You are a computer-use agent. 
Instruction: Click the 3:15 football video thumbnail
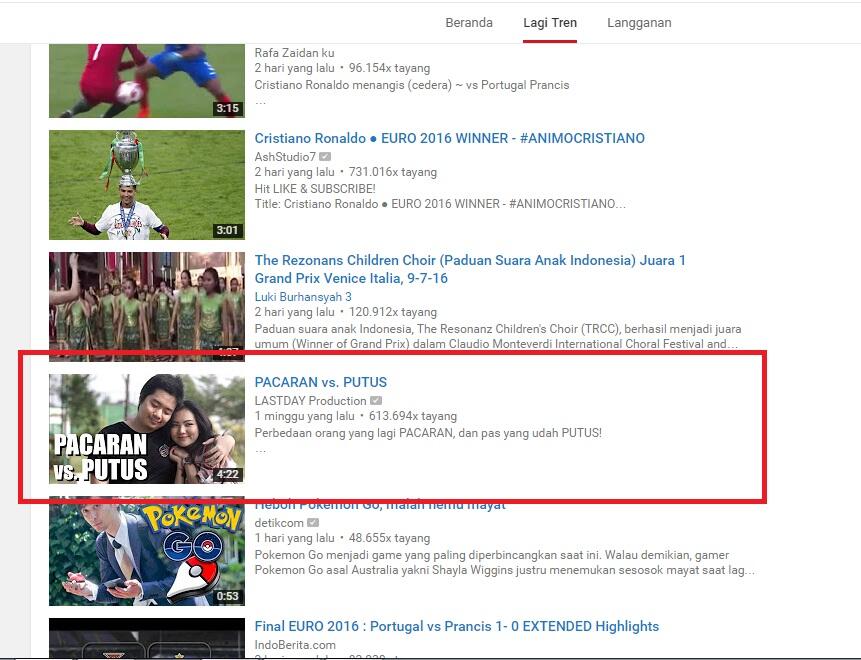tap(147, 81)
